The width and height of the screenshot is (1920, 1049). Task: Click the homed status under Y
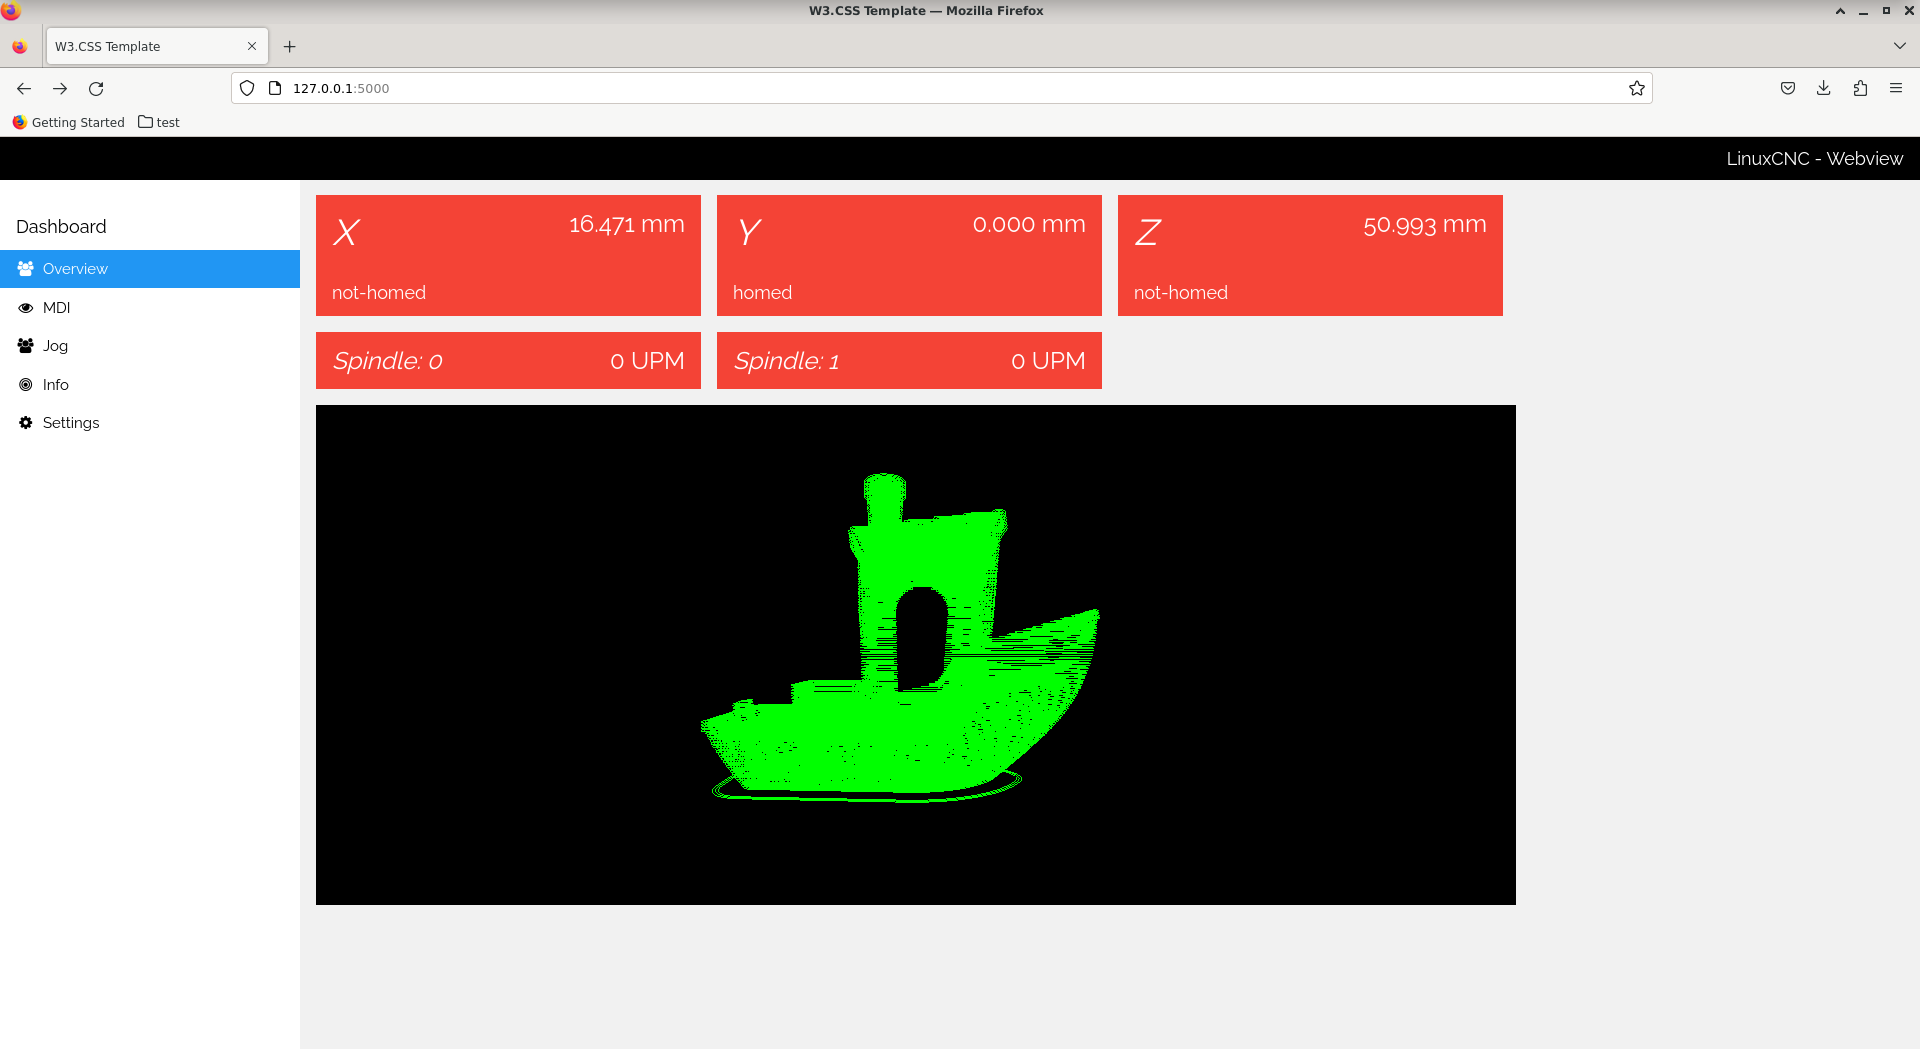(762, 293)
